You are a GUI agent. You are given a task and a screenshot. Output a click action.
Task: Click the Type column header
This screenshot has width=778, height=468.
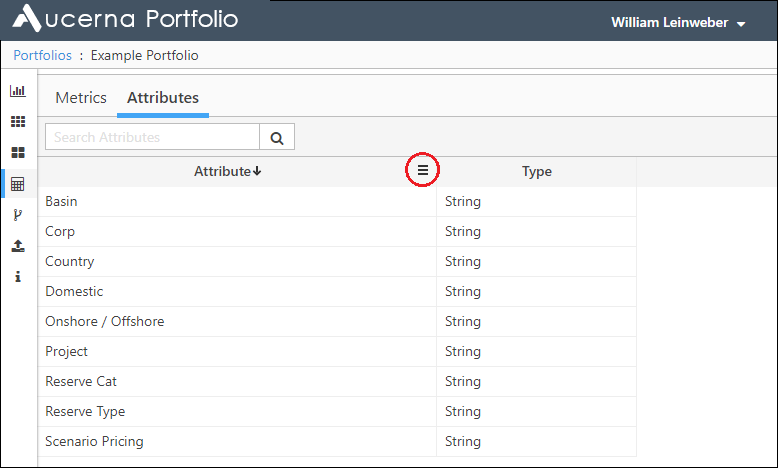tap(536, 171)
